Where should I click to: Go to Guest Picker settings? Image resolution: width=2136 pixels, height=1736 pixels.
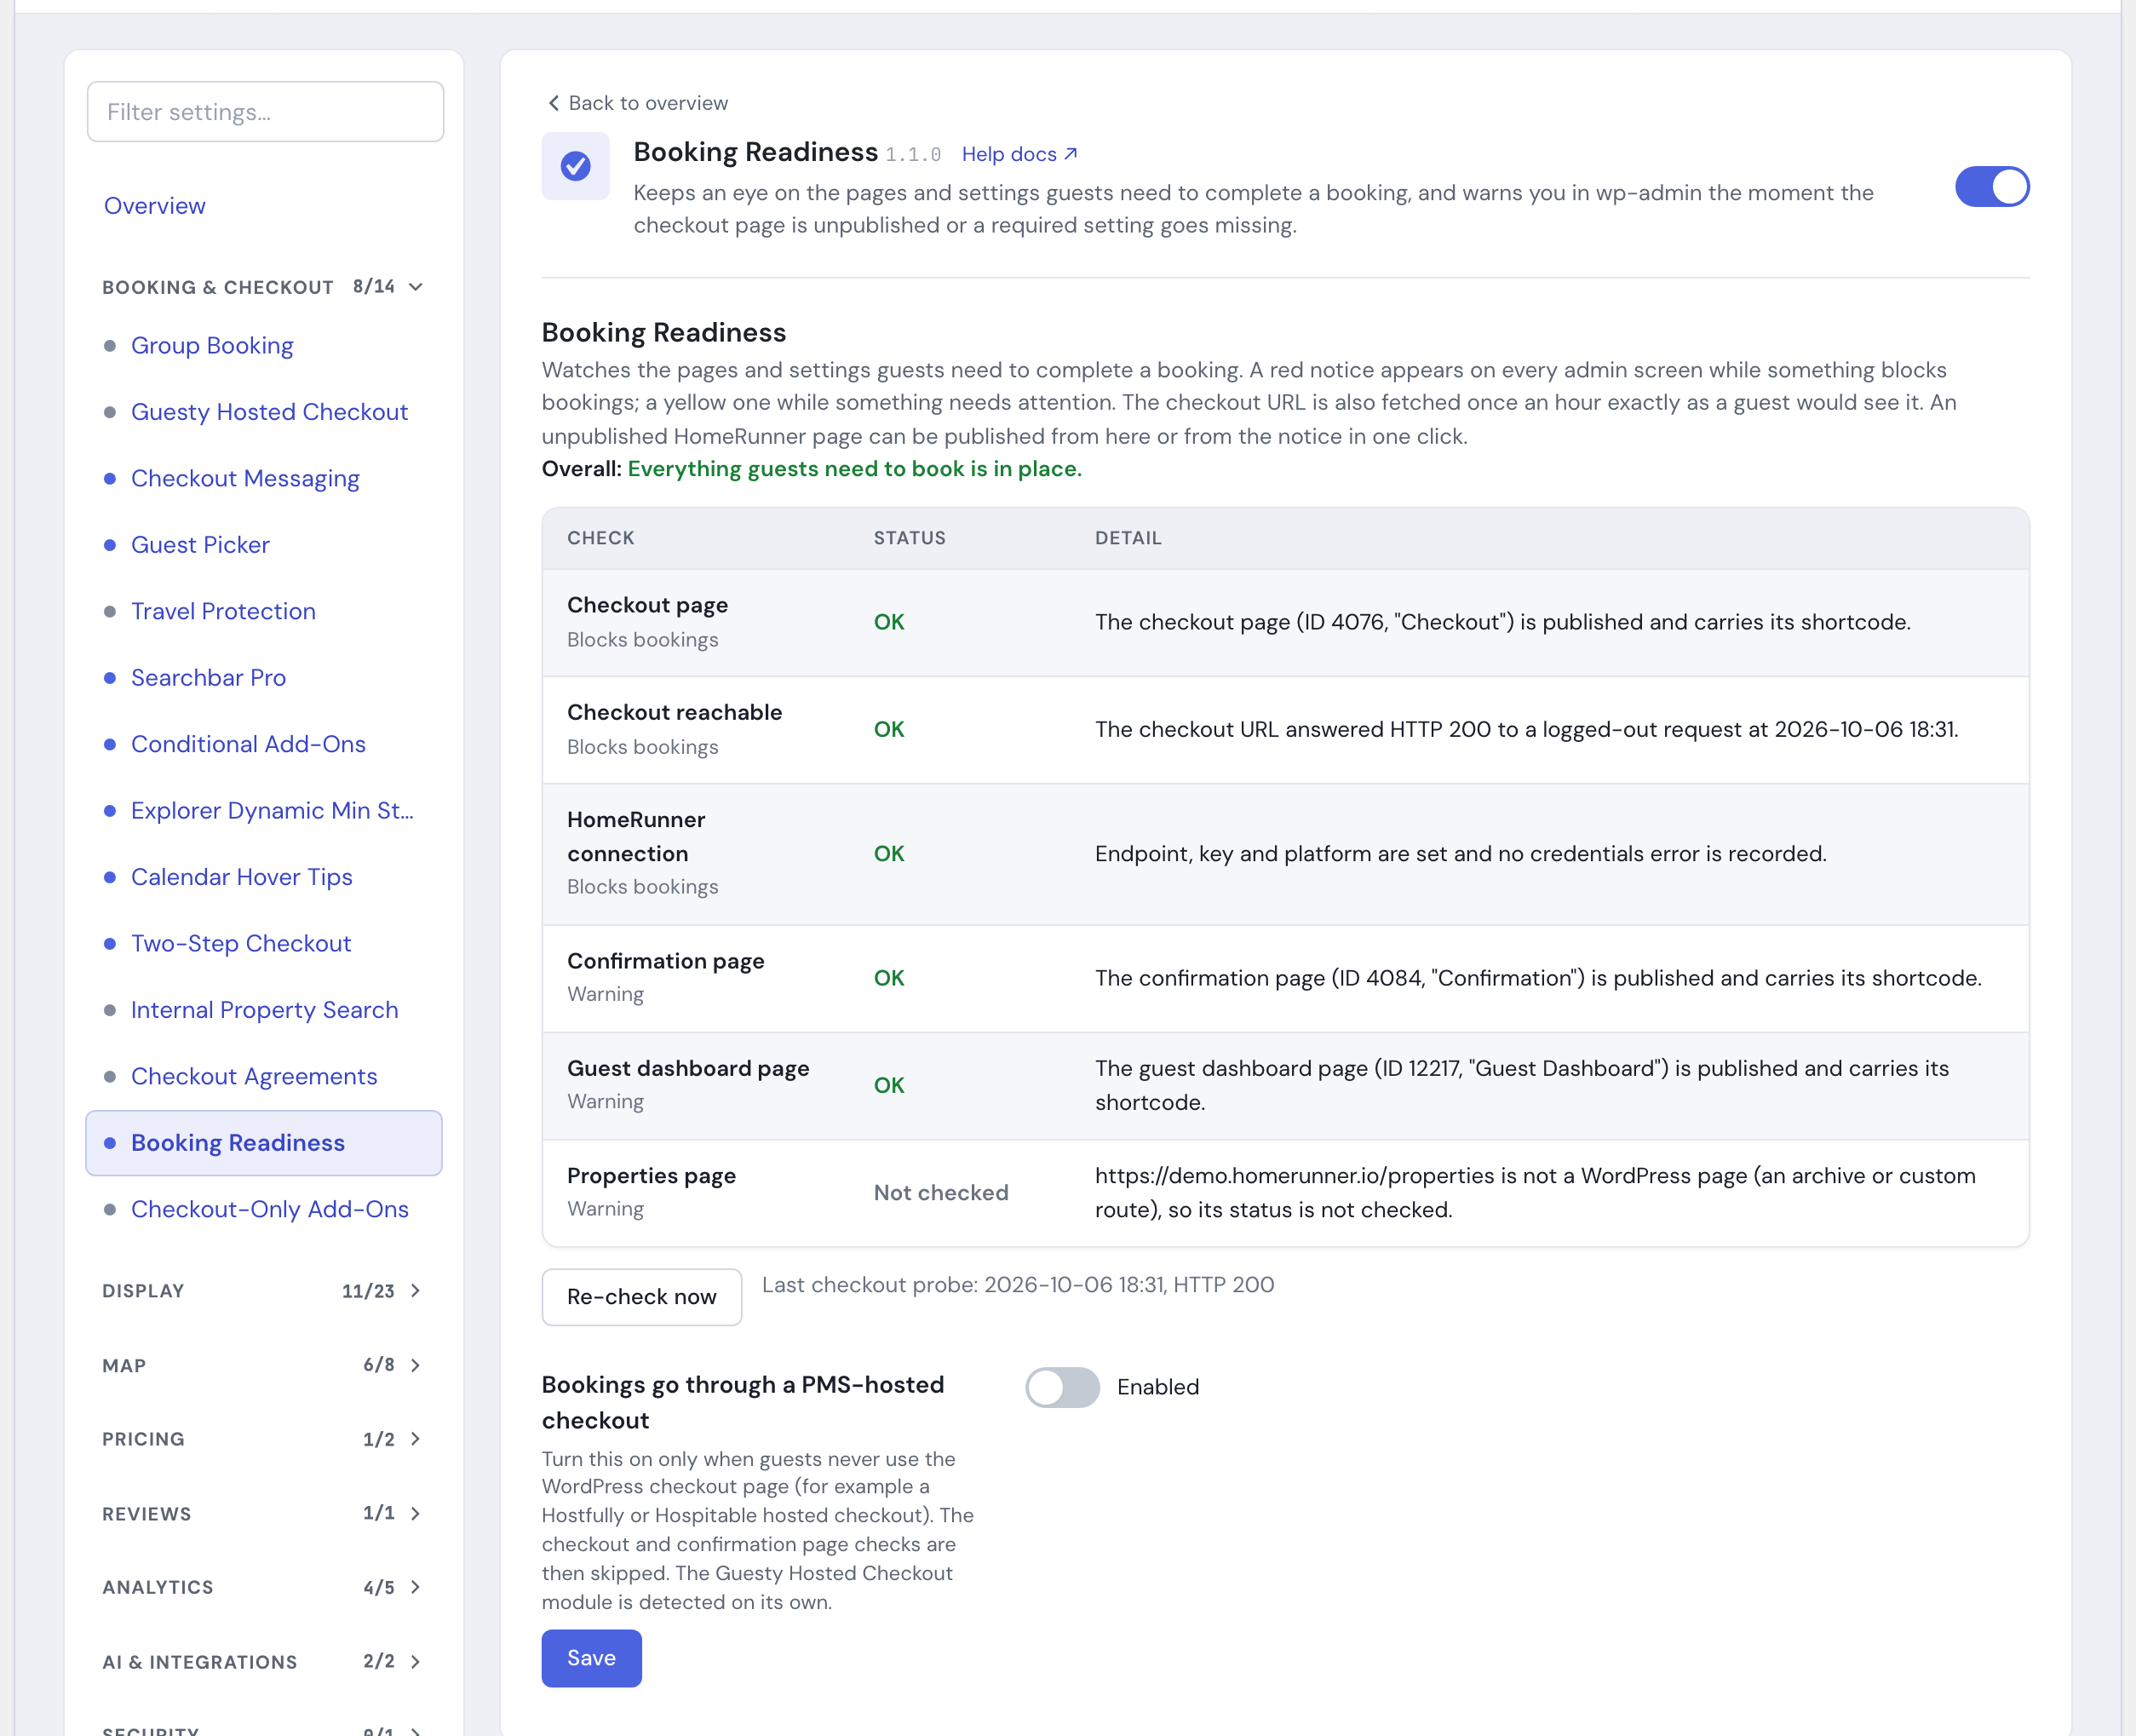(x=200, y=545)
